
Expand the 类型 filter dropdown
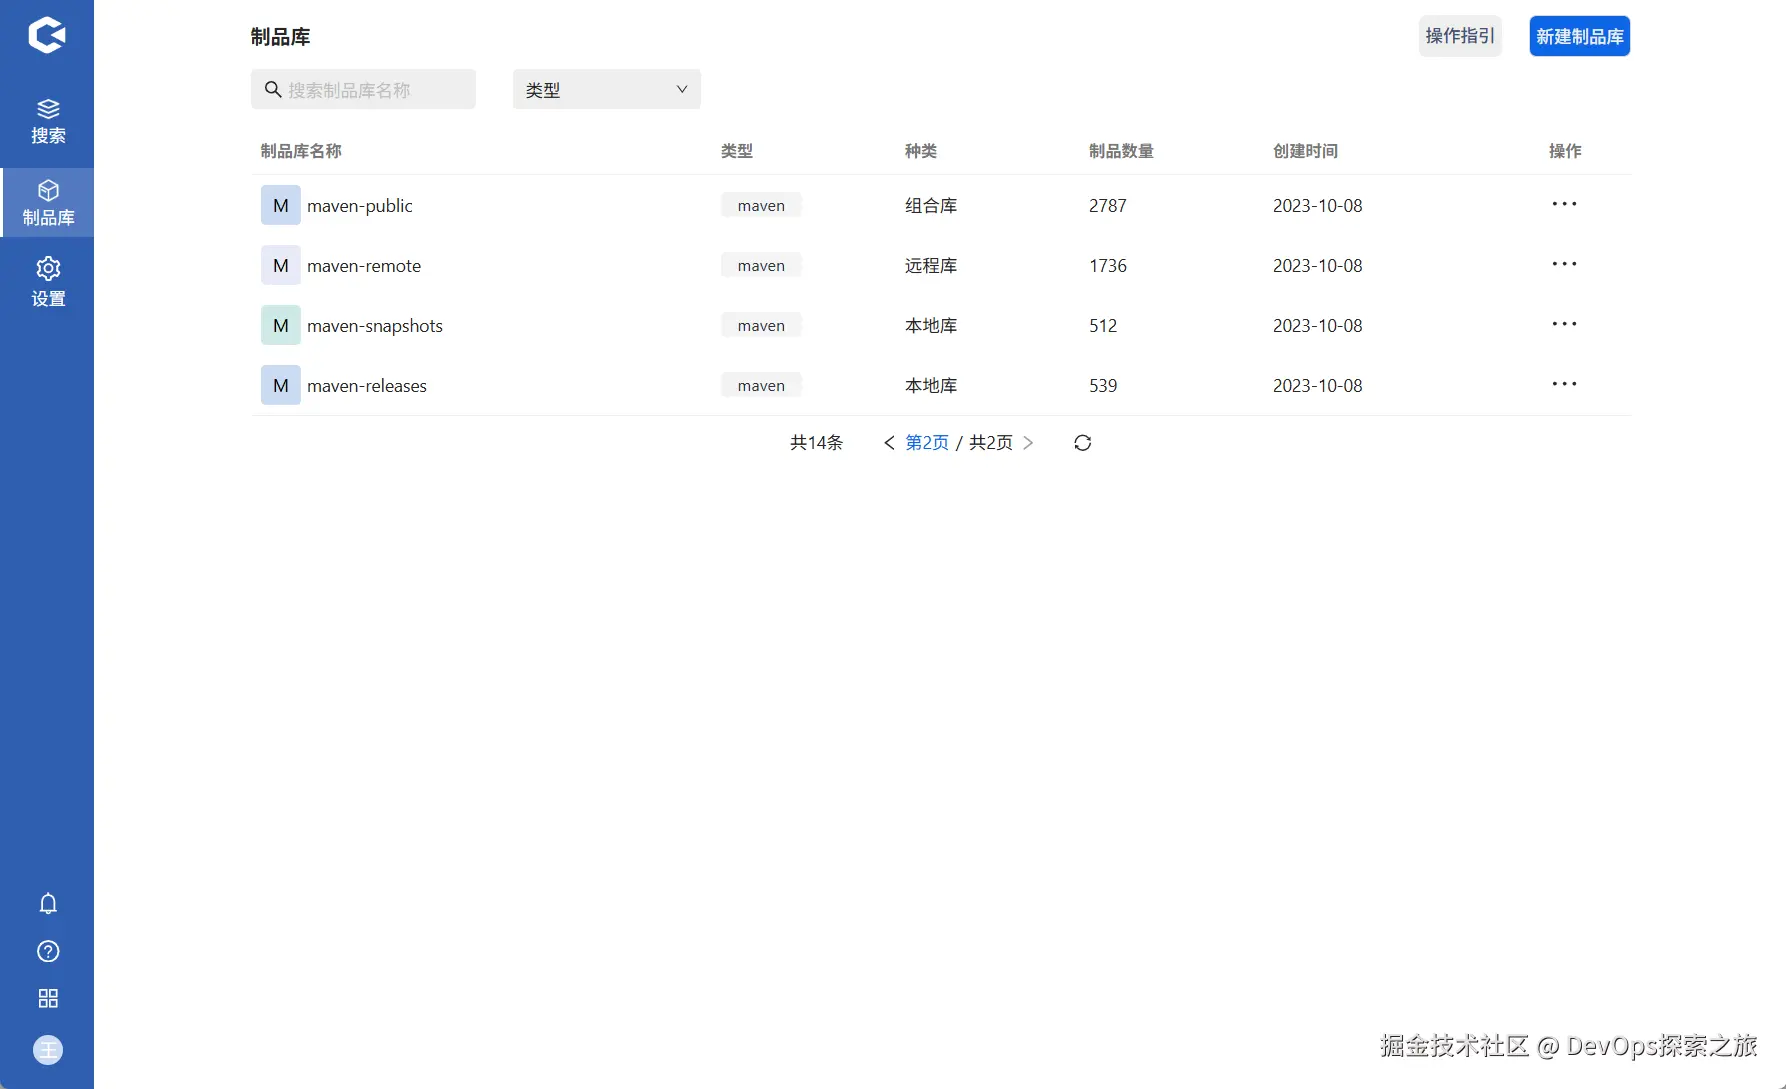[607, 89]
